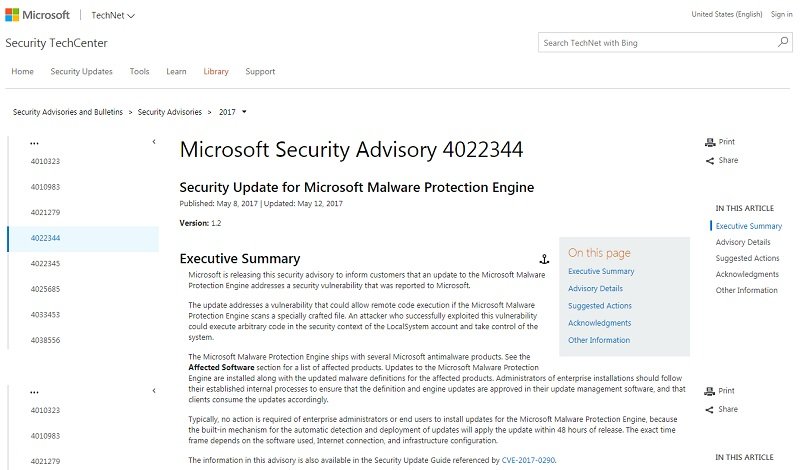Go to Suggested Actions in article nav
The height and width of the screenshot is (470, 800).
click(x=747, y=258)
